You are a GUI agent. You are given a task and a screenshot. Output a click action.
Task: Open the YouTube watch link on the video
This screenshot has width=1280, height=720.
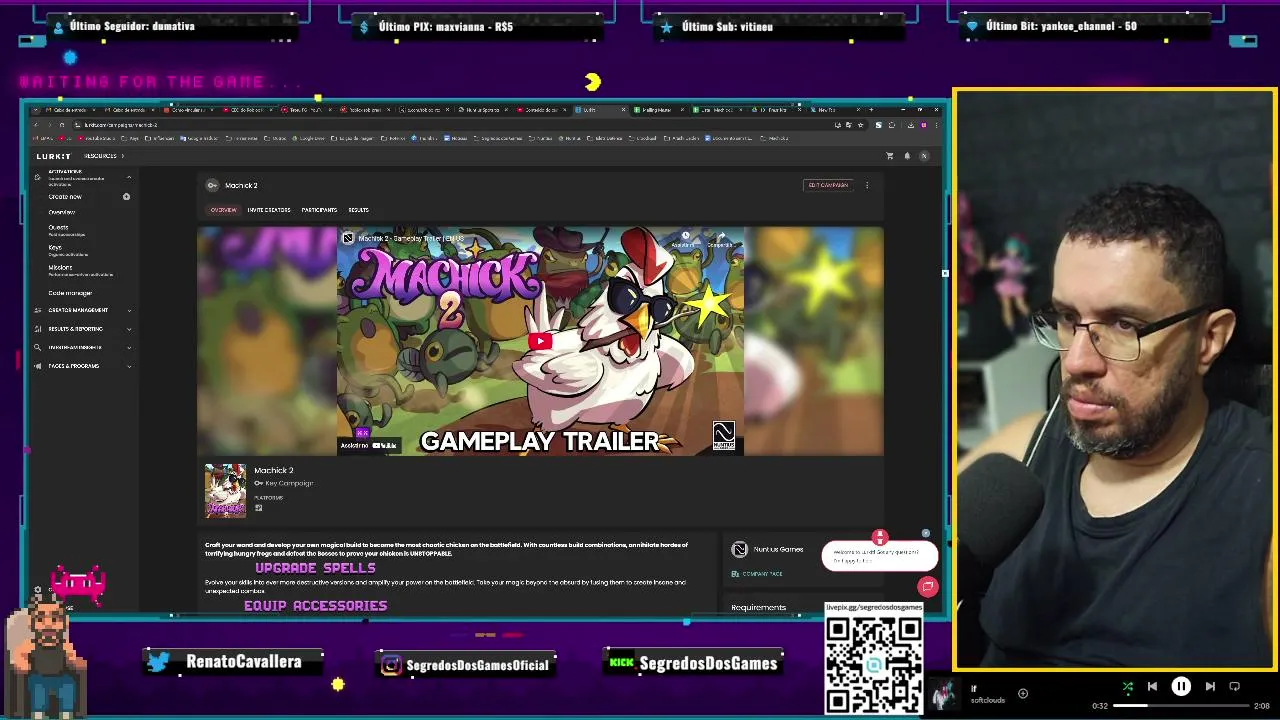coord(368,445)
